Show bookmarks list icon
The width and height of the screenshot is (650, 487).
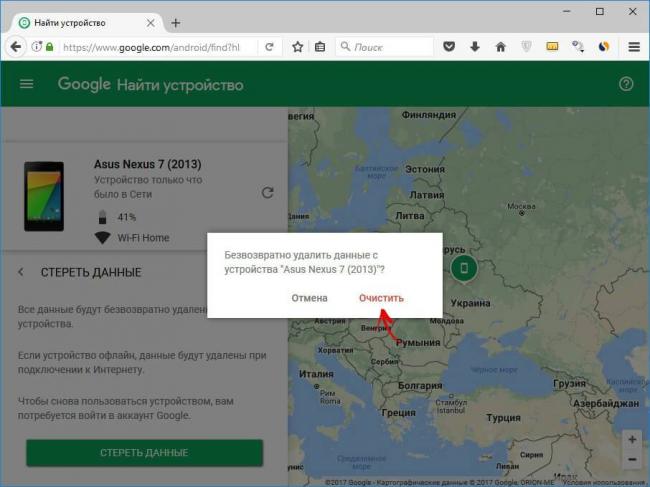(x=320, y=47)
